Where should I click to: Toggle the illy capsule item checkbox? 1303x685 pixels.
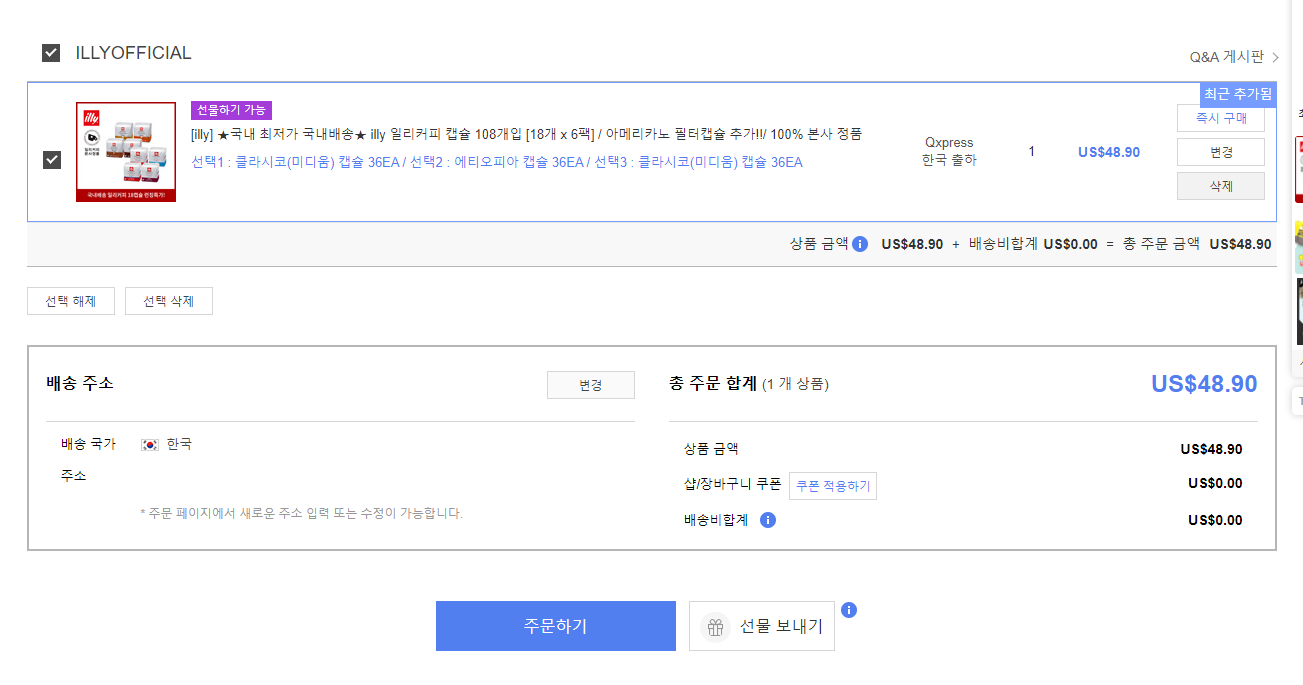coord(52,160)
